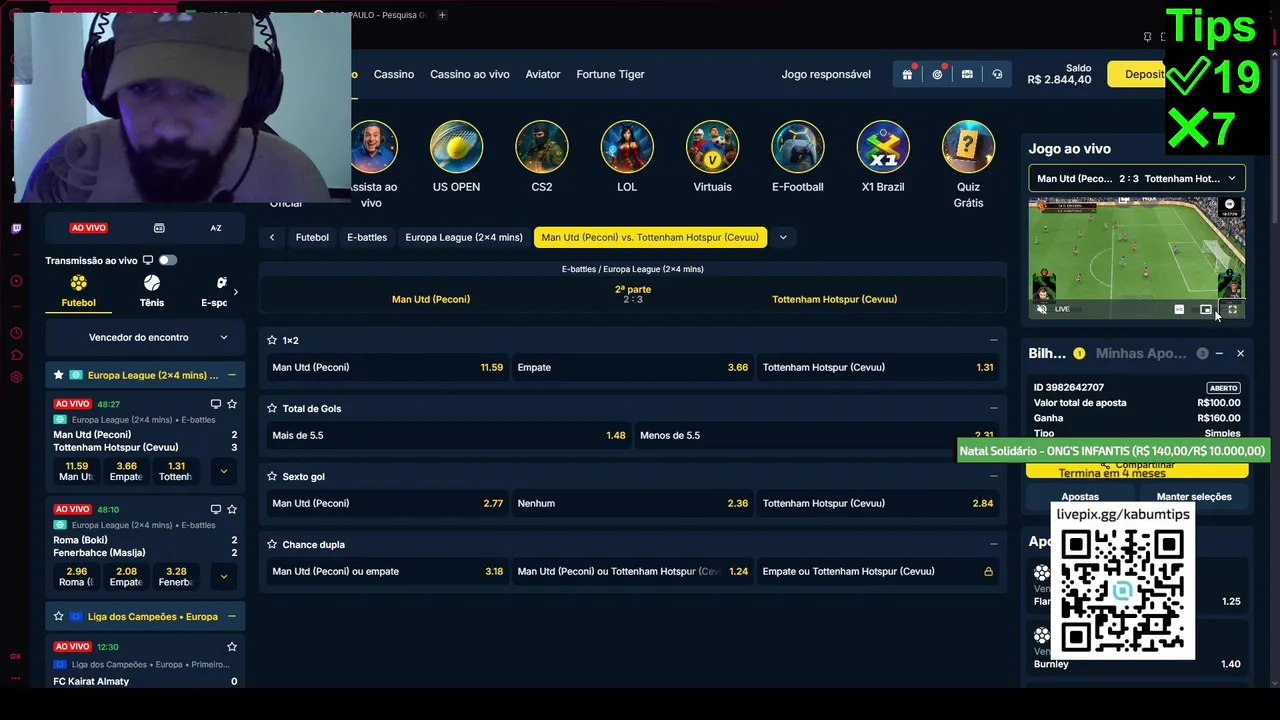
Task: Select the AO VIVO tab
Action: (x=88, y=228)
